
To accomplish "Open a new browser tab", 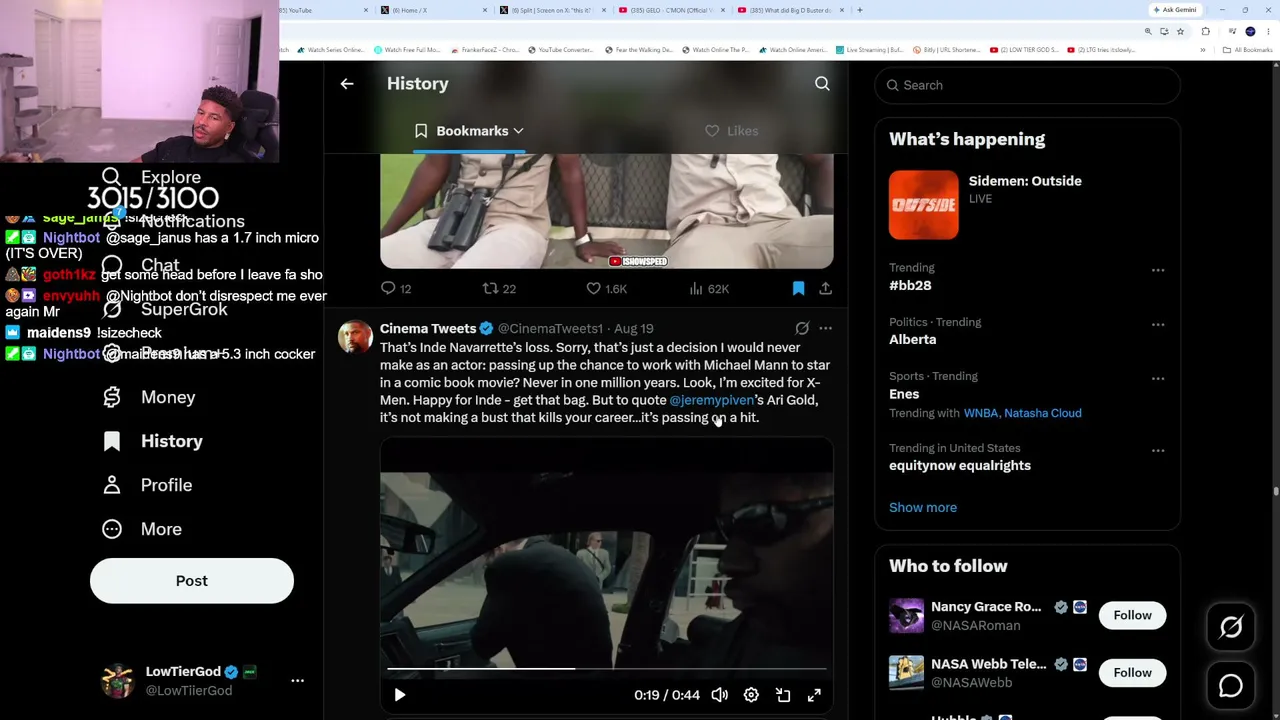I will (x=860, y=10).
